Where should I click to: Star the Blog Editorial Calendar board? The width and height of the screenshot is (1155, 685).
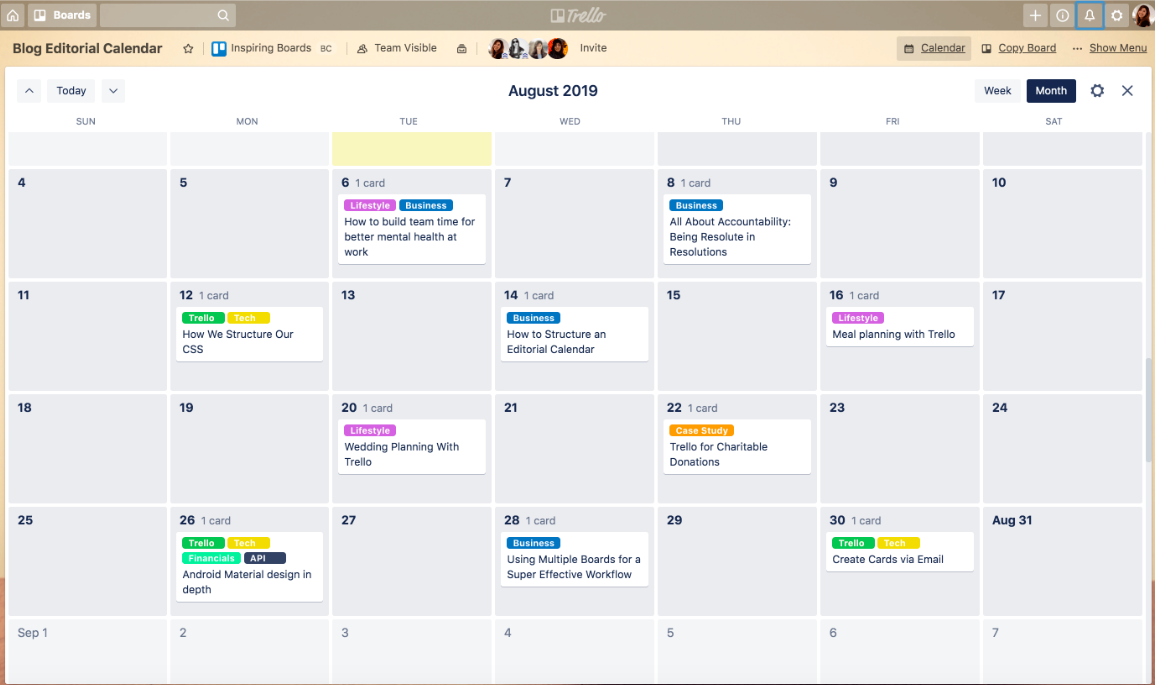[188, 48]
